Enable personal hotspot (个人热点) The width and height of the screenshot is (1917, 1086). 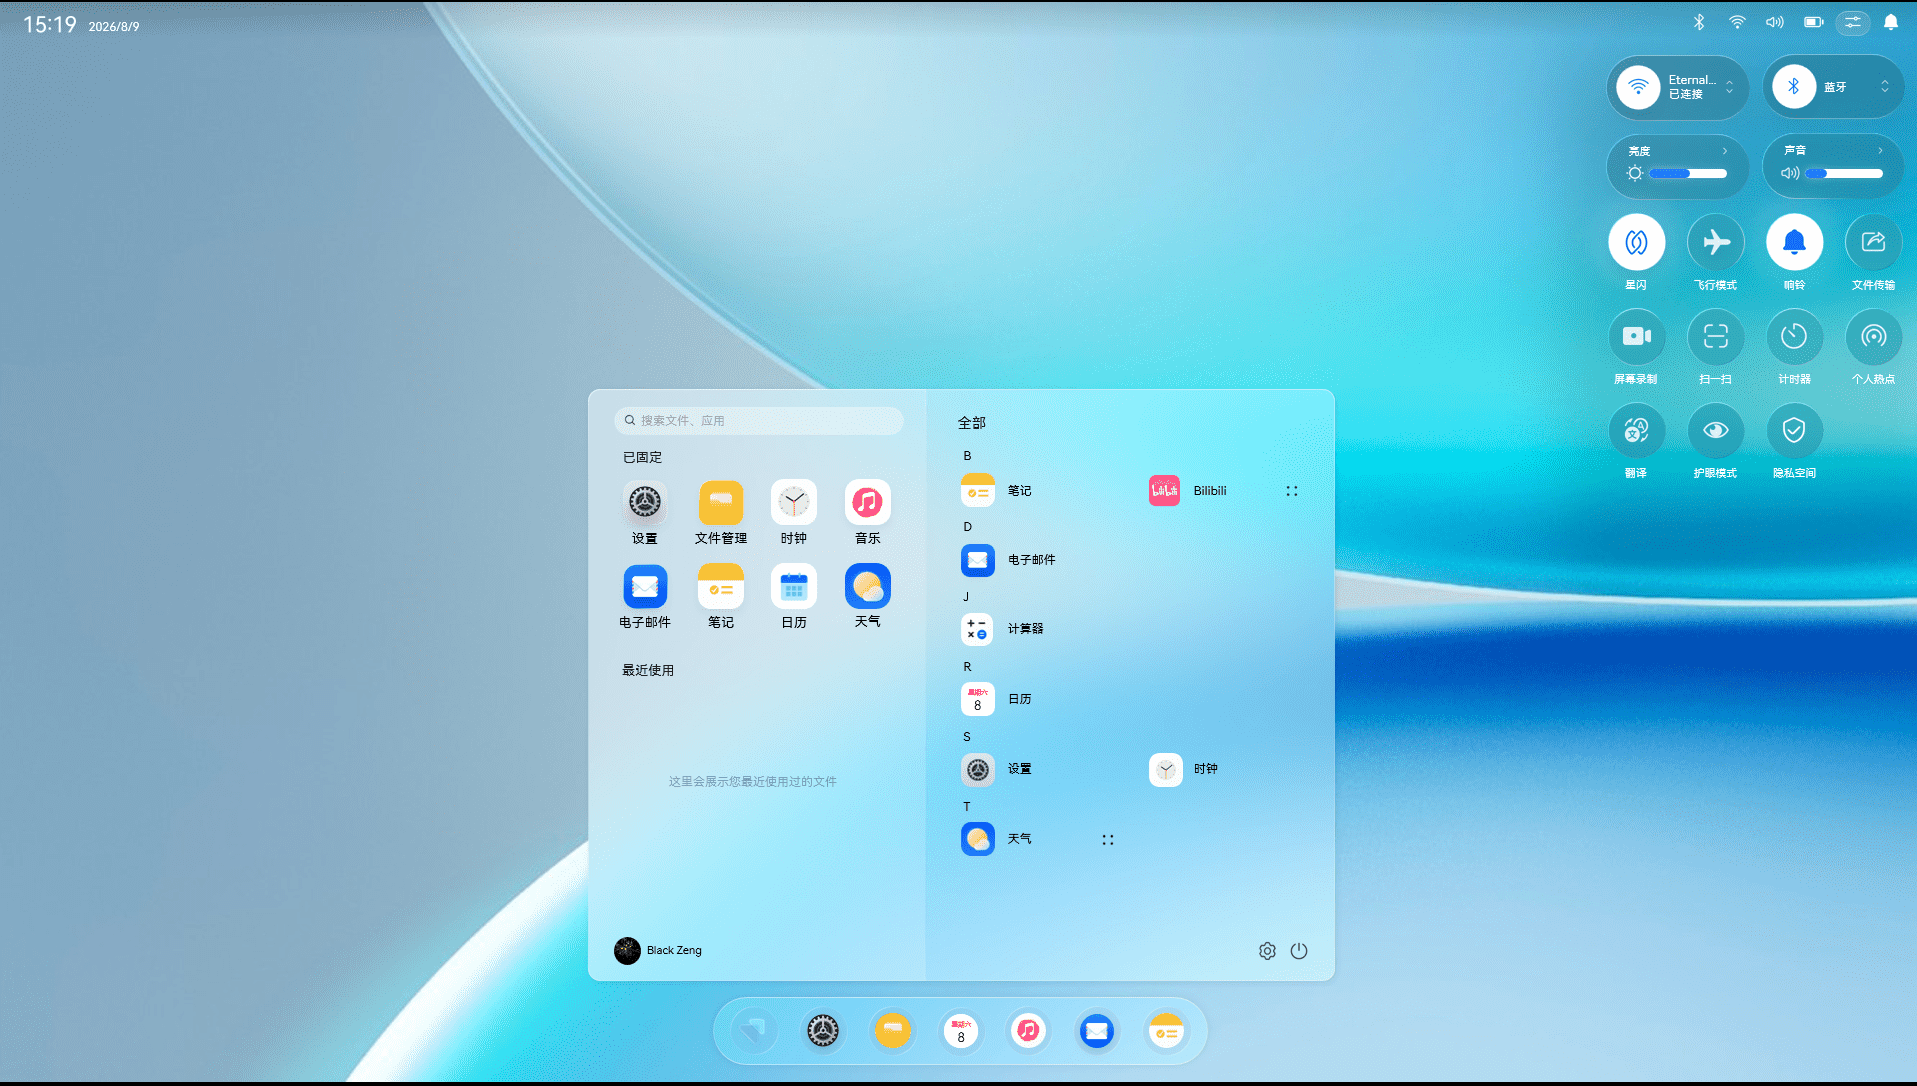[x=1874, y=336]
